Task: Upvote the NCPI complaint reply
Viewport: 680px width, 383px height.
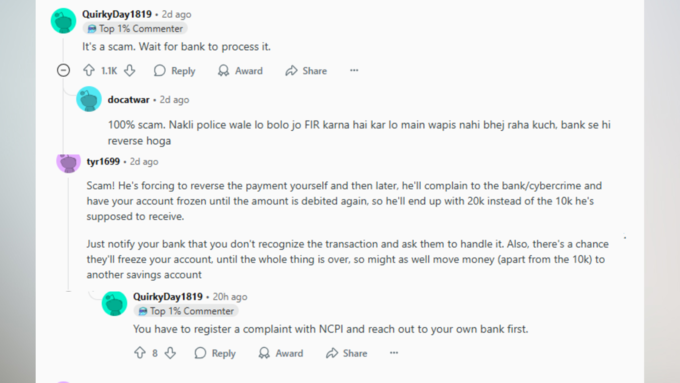Action: [140, 353]
